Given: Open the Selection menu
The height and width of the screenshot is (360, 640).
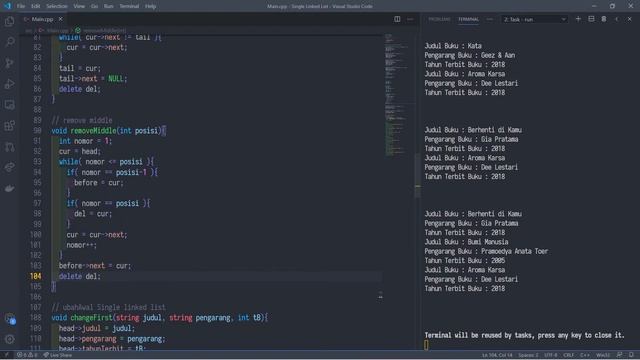Looking at the screenshot, I should [57, 6].
